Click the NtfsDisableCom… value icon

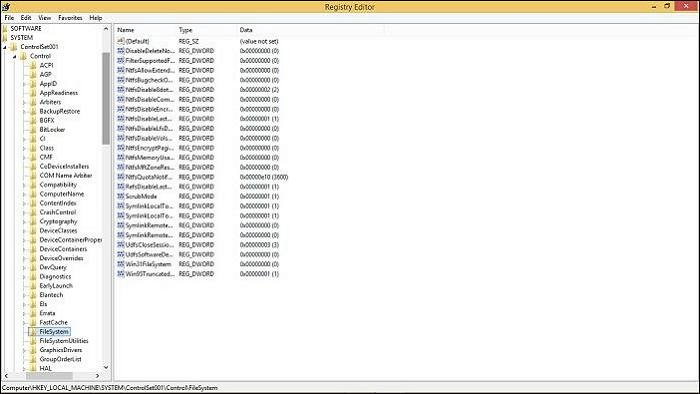121,99
